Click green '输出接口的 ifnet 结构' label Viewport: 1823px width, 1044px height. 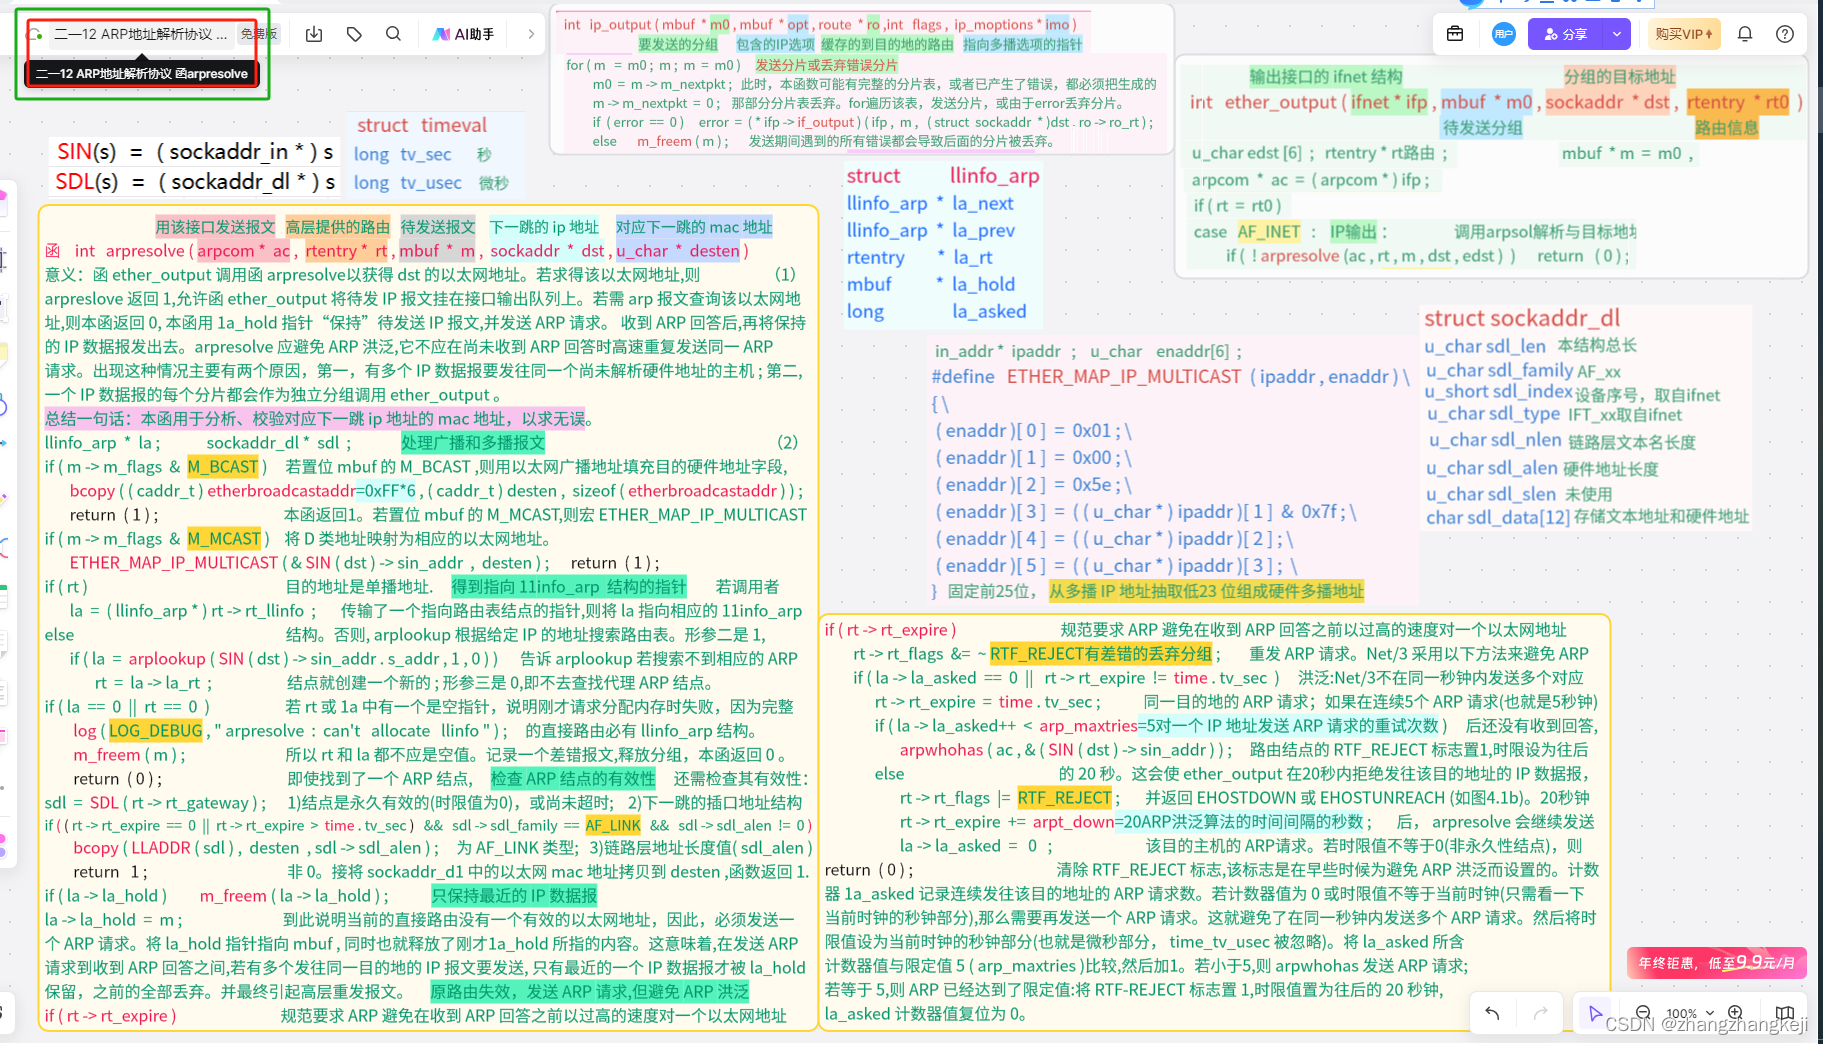tap(1326, 77)
